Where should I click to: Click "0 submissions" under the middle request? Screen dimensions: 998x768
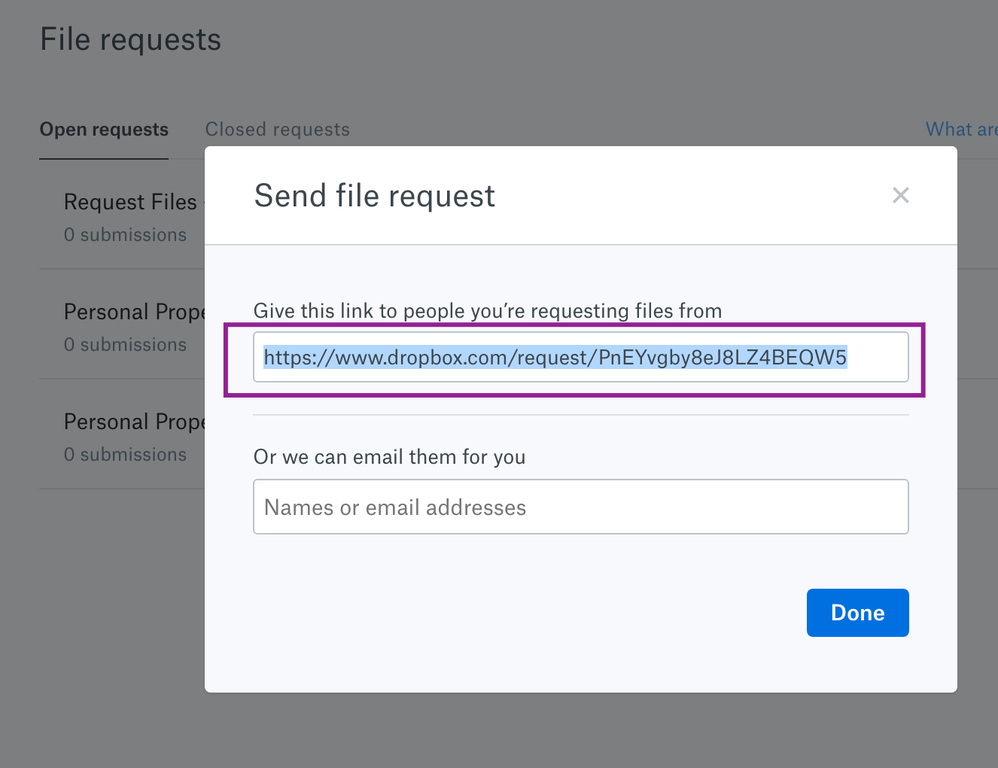coord(125,345)
